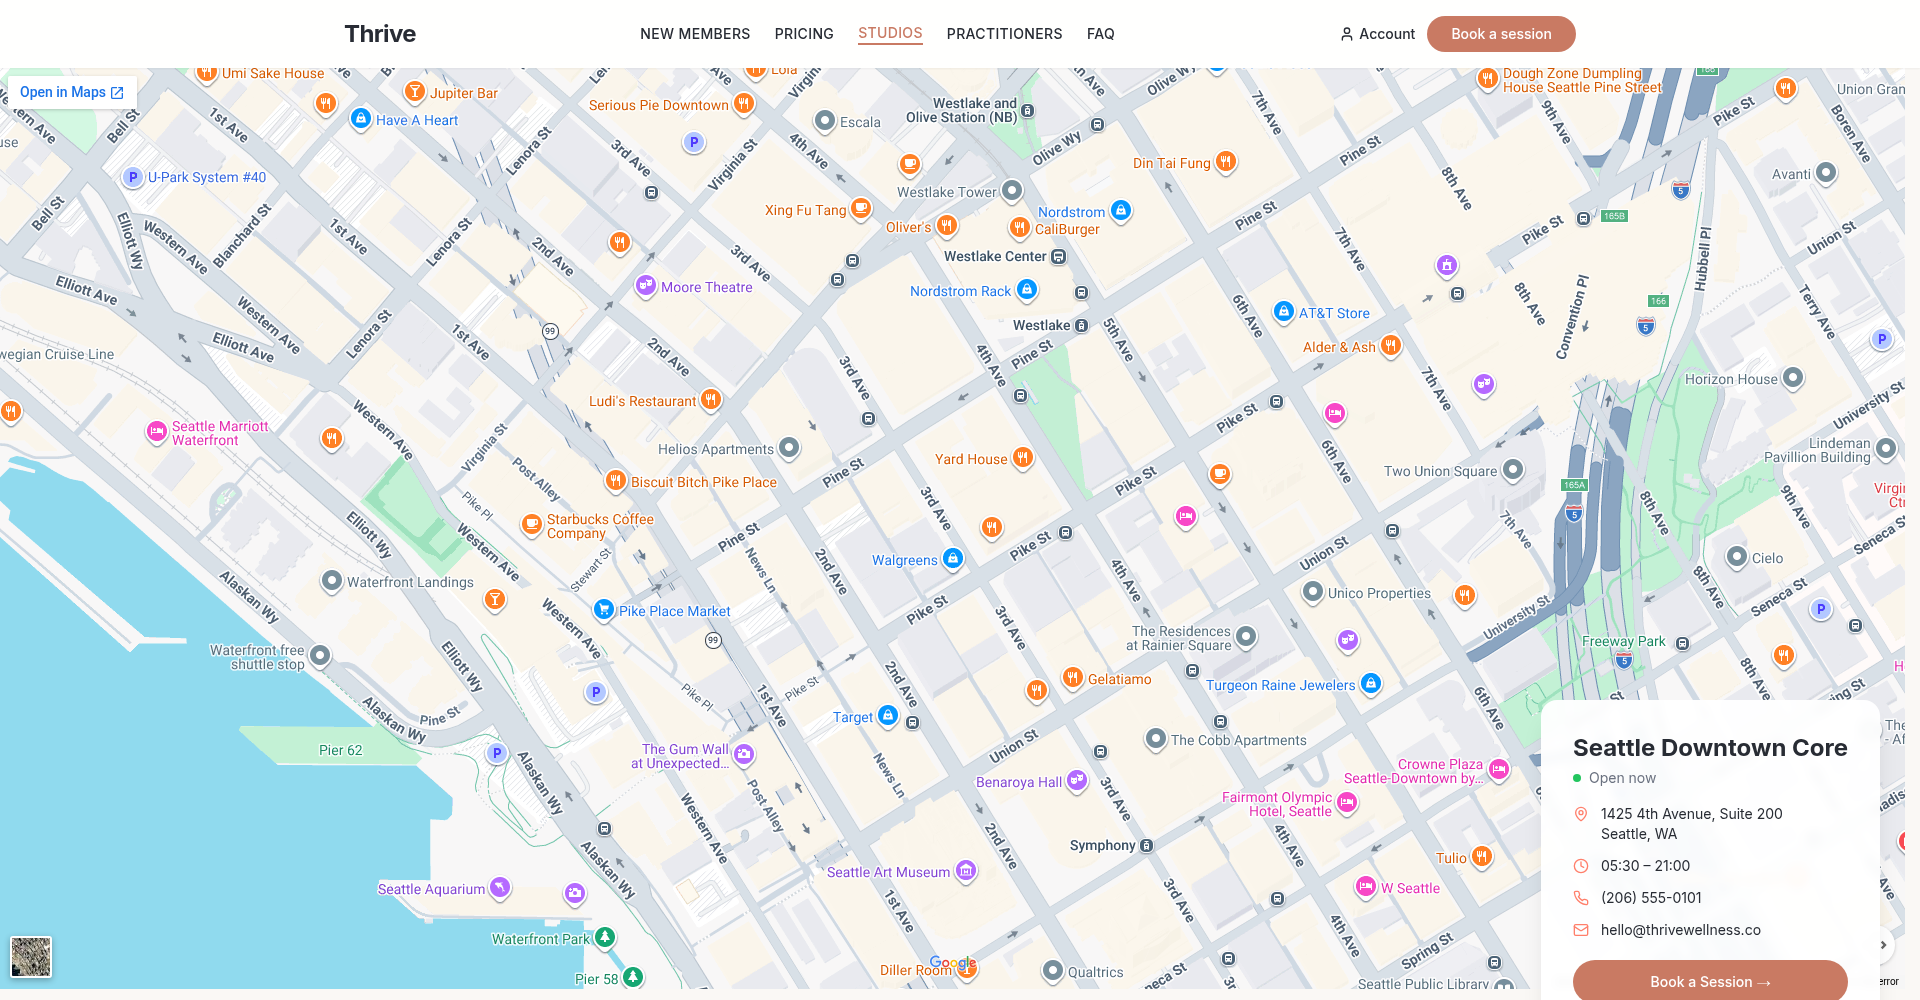1920x1000 pixels.
Task: Select the STUDIOS nav tab
Action: (x=890, y=33)
